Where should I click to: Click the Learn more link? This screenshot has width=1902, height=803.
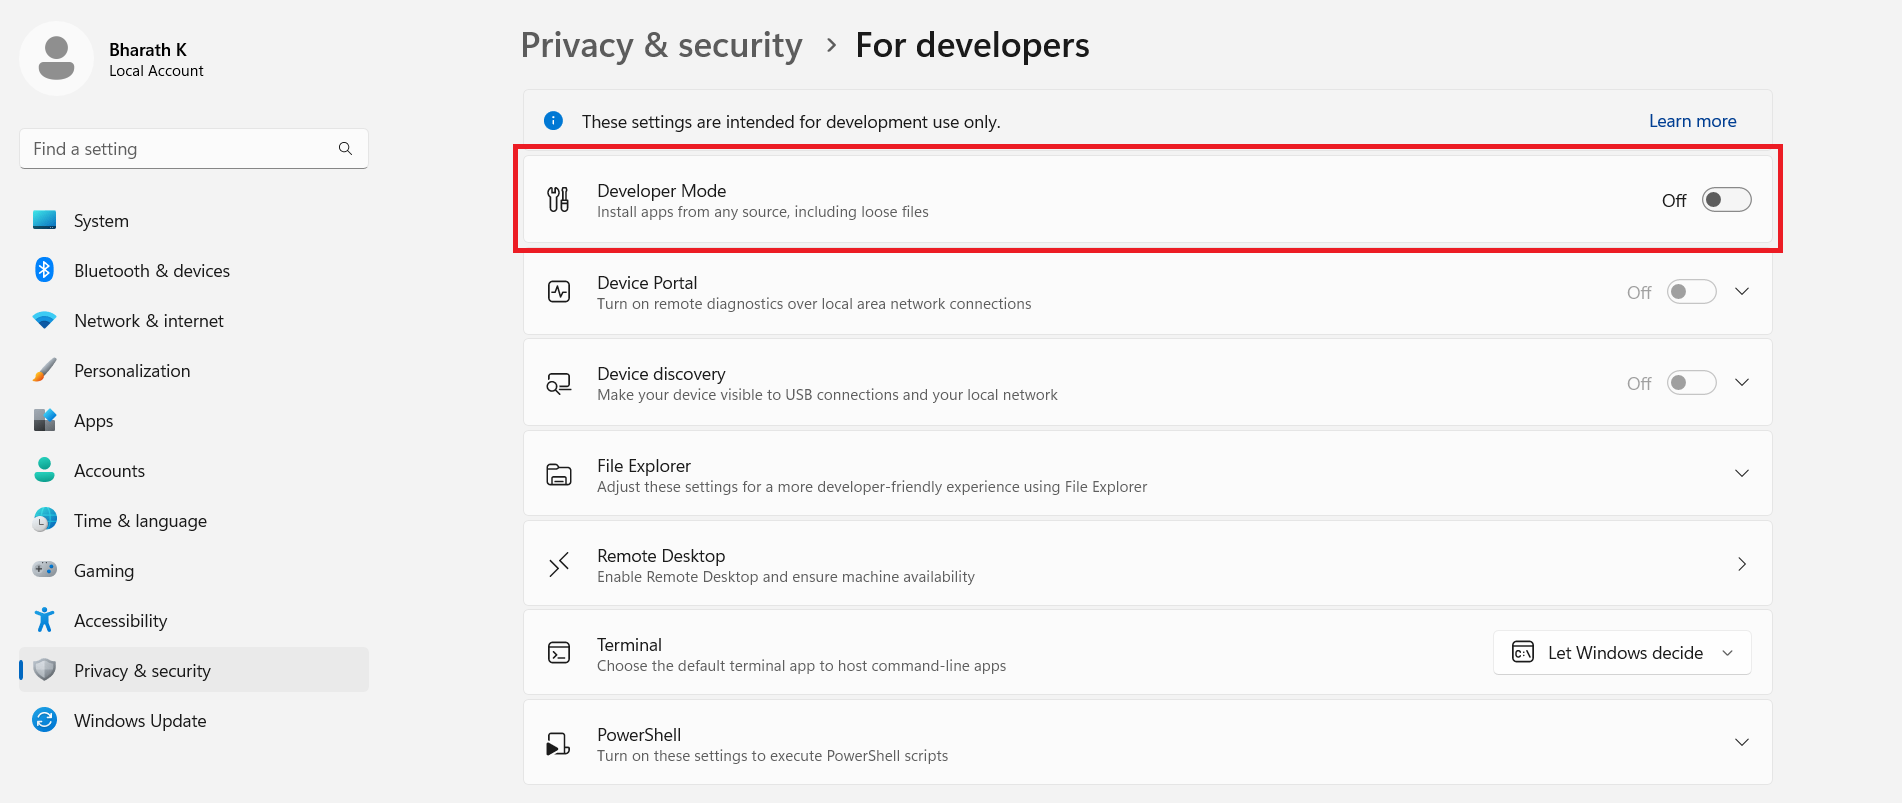point(1692,121)
